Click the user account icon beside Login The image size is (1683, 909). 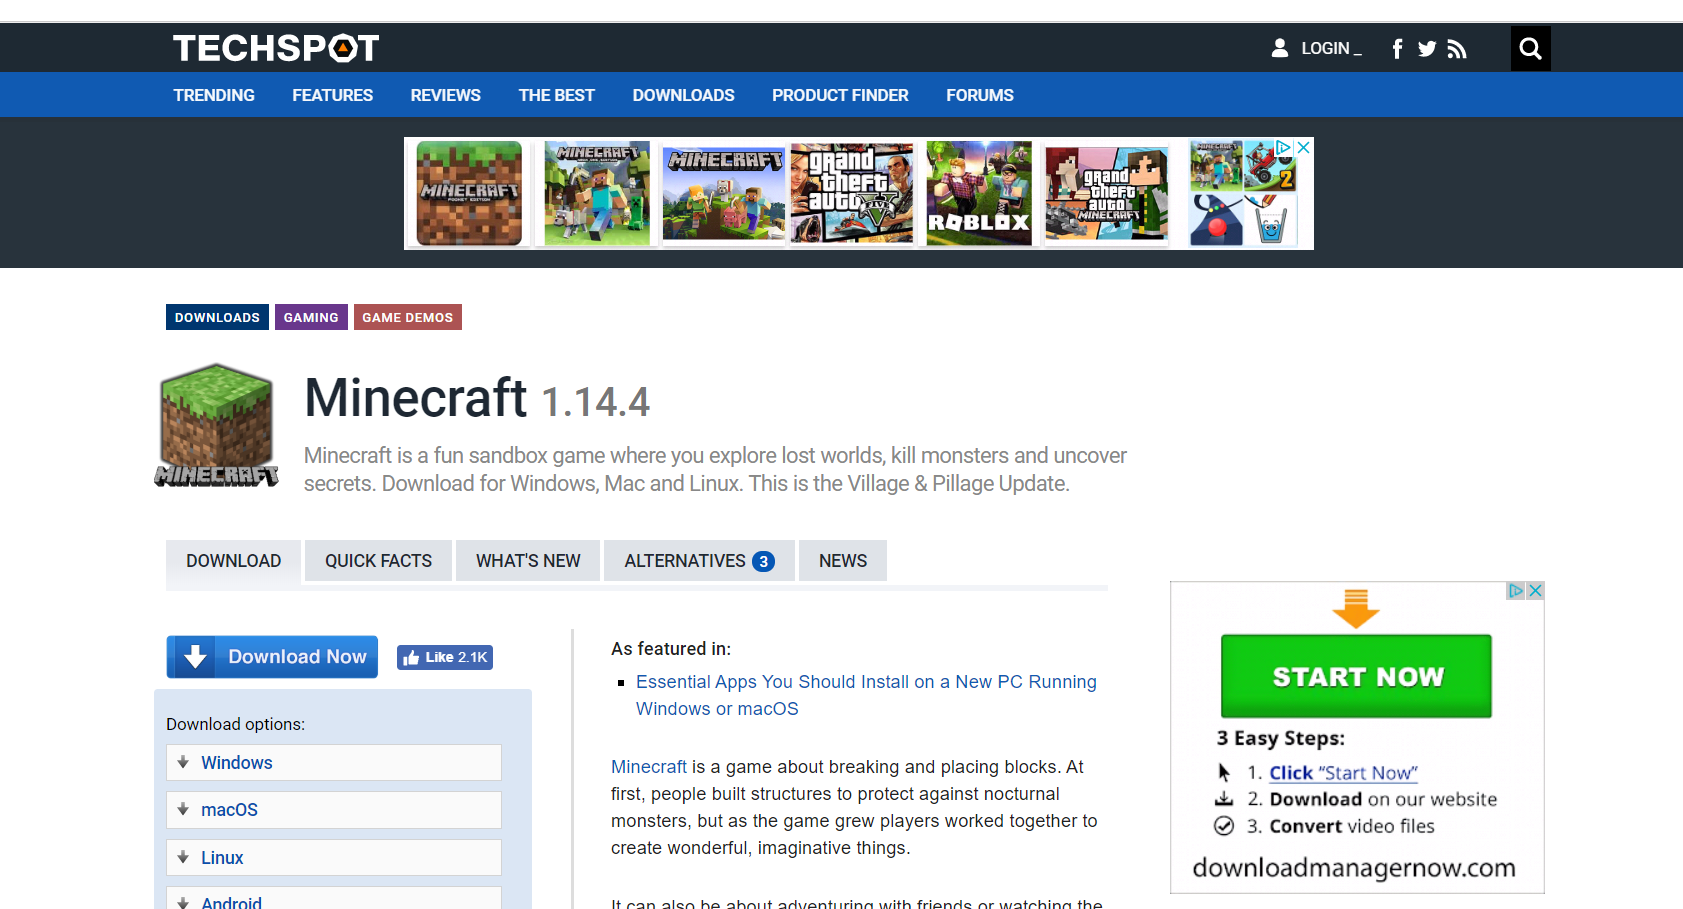click(x=1280, y=48)
